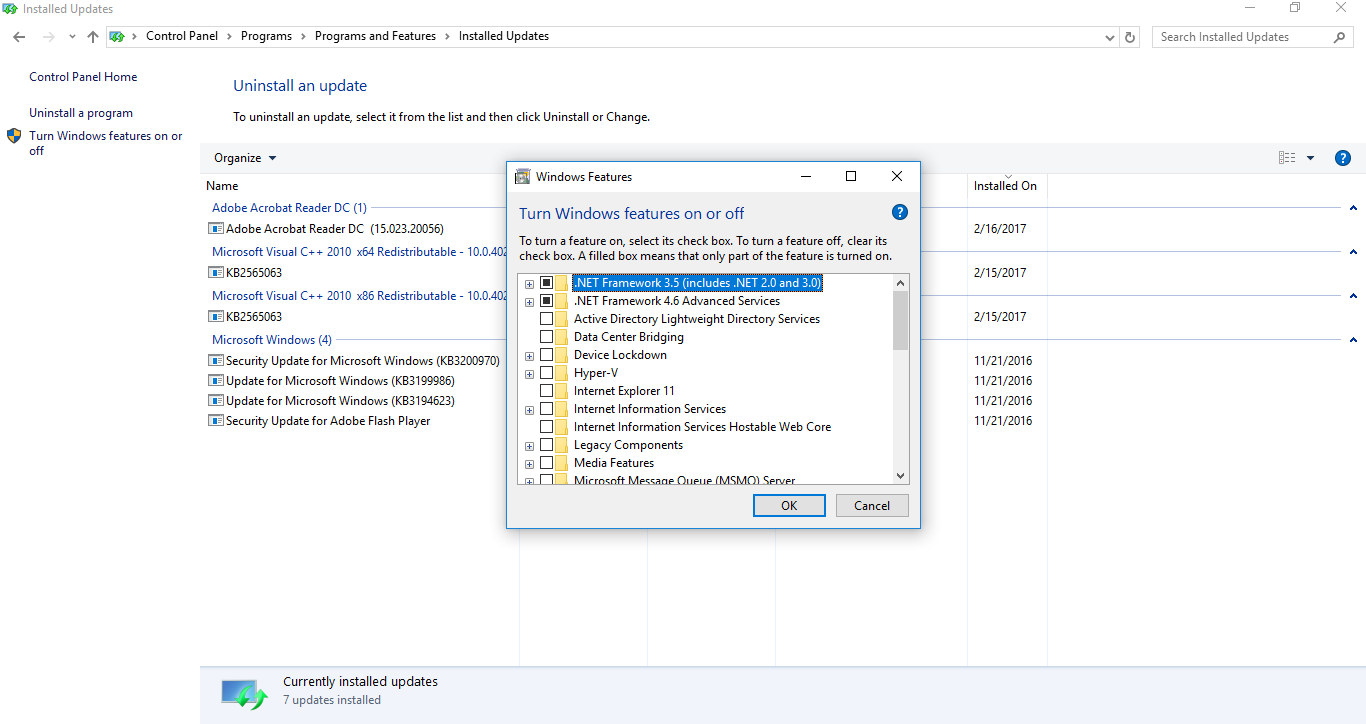Open help in the Windows Features dialog
The width and height of the screenshot is (1366, 724).
899,213
